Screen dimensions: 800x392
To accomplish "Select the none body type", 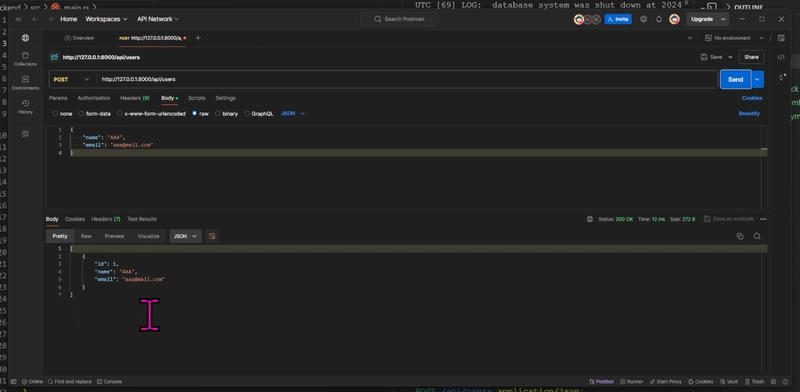I will pyautogui.click(x=62, y=113).
